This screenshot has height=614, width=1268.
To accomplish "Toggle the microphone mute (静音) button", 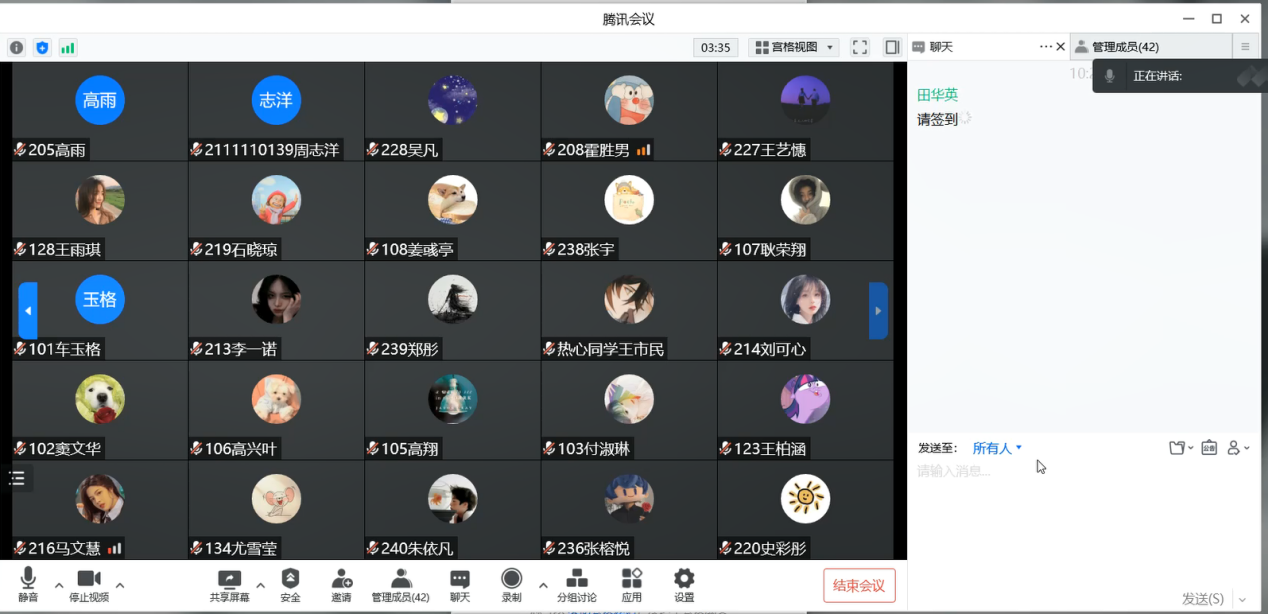I will pyautogui.click(x=28, y=586).
